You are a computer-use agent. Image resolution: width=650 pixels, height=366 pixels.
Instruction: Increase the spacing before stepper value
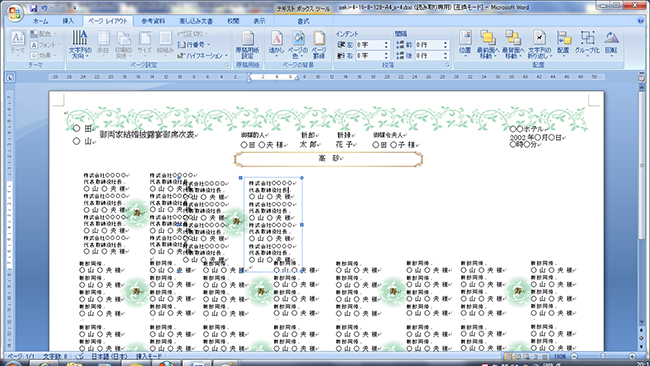click(446, 43)
